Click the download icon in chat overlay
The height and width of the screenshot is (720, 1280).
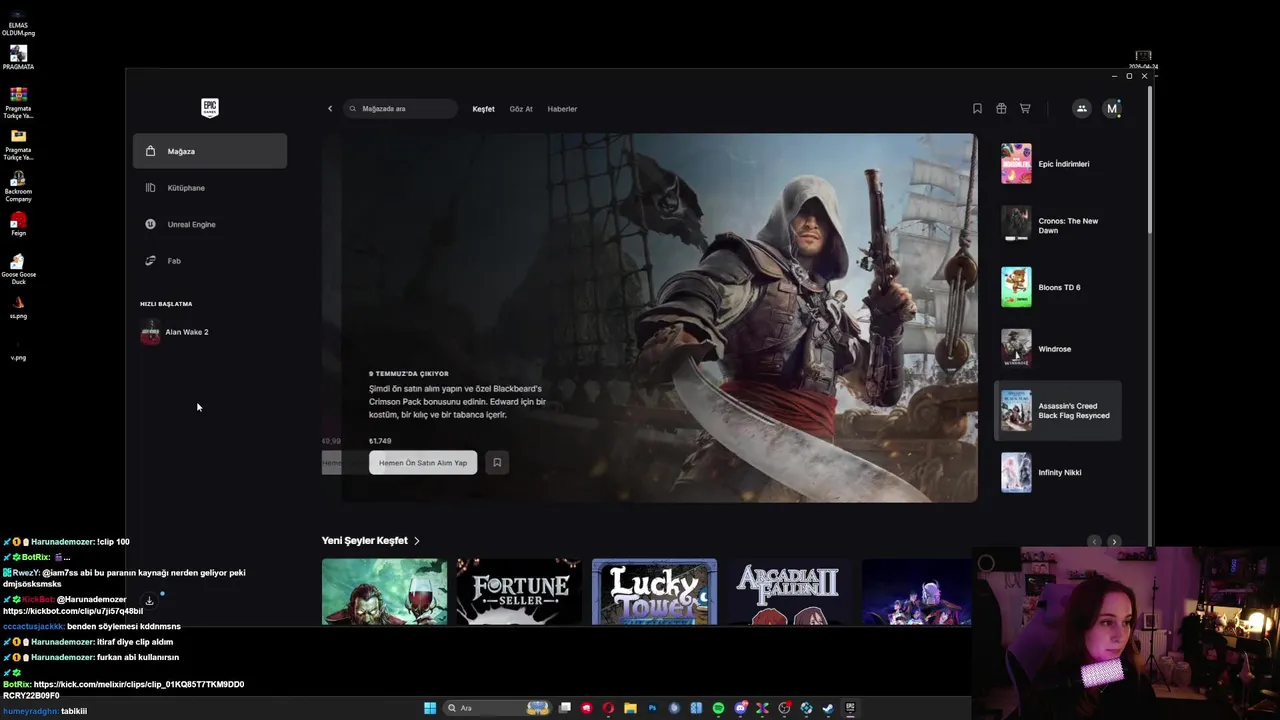(149, 601)
